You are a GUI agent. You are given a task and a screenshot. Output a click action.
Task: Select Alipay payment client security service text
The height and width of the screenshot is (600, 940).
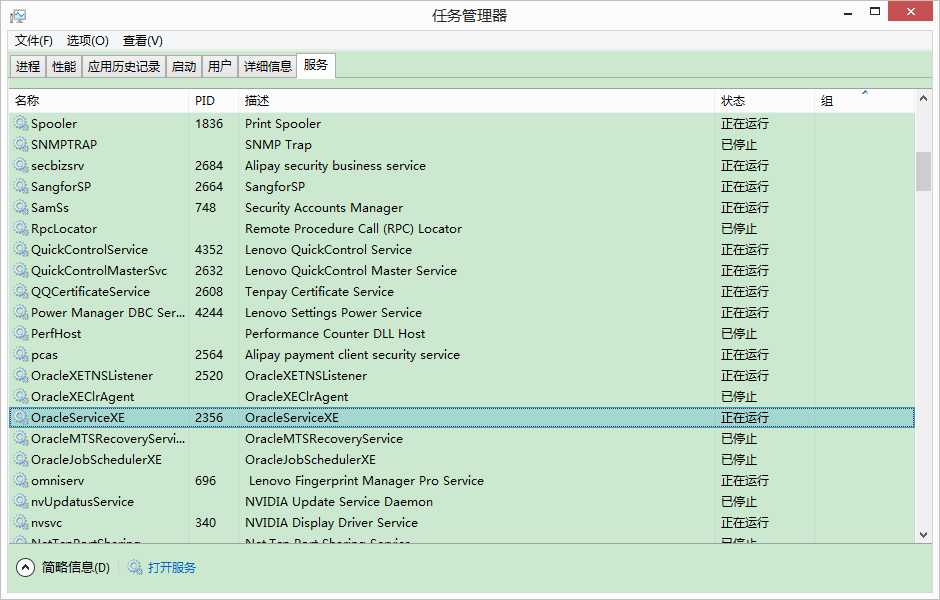352,354
